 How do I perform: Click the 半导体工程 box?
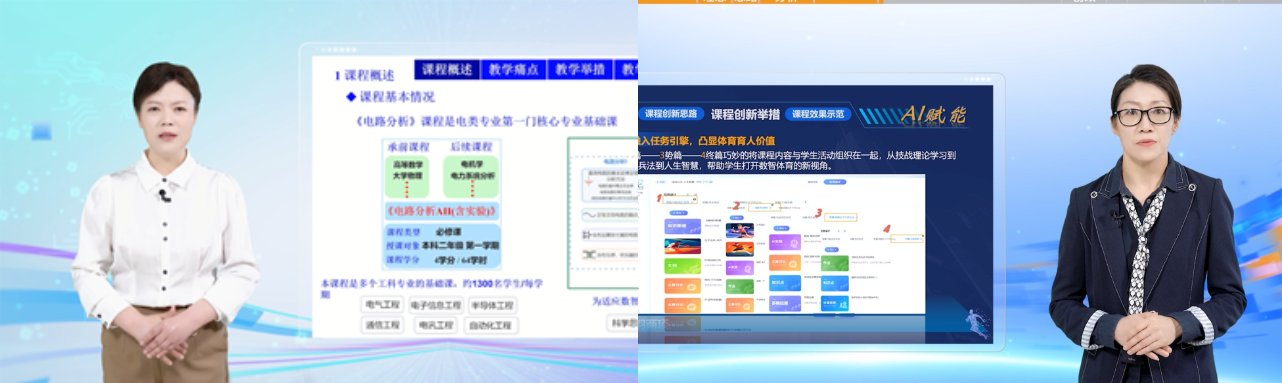click(492, 305)
